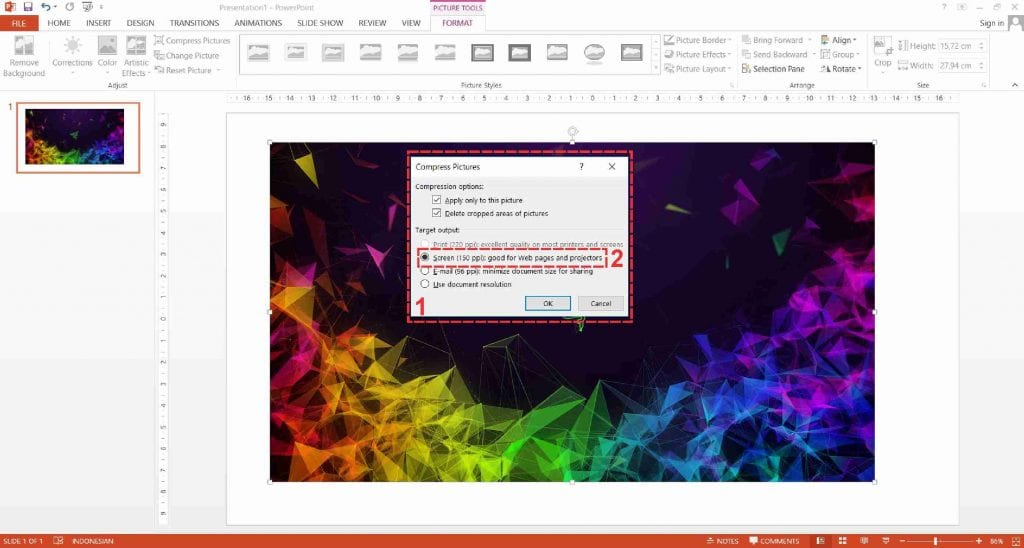Click Compress Pictures in the ribbon
The image size is (1024, 548).
tap(192, 41)
